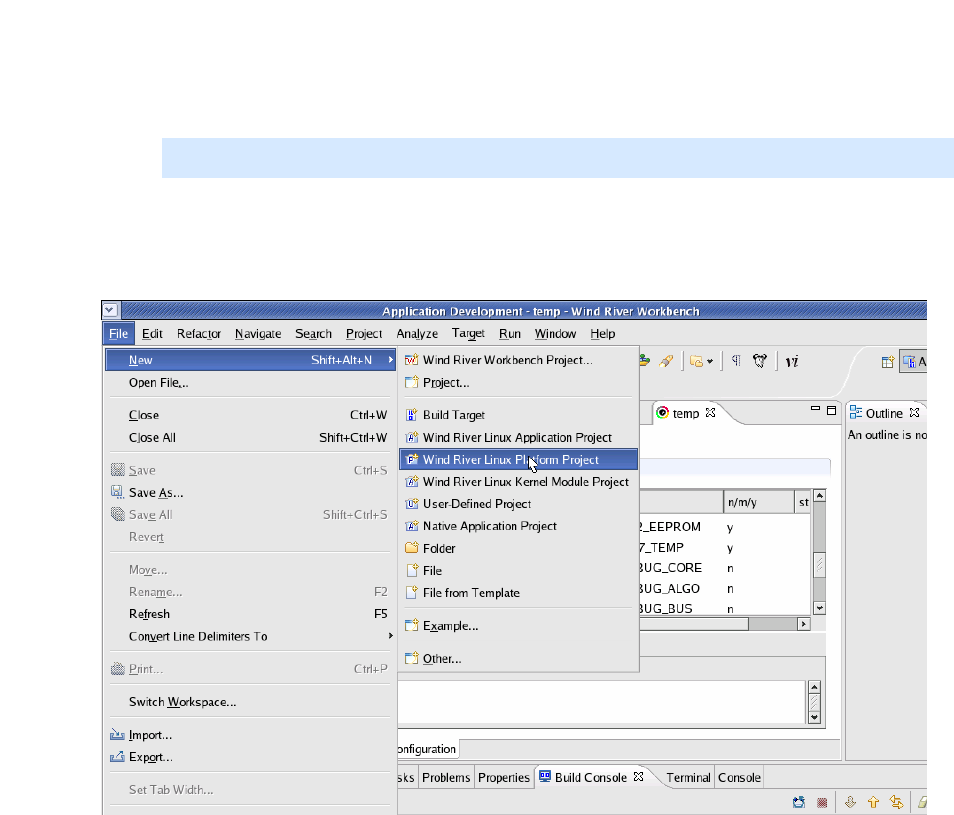
Task: Click the Wind River Workbench Project icon
Action: click(412, 360)
